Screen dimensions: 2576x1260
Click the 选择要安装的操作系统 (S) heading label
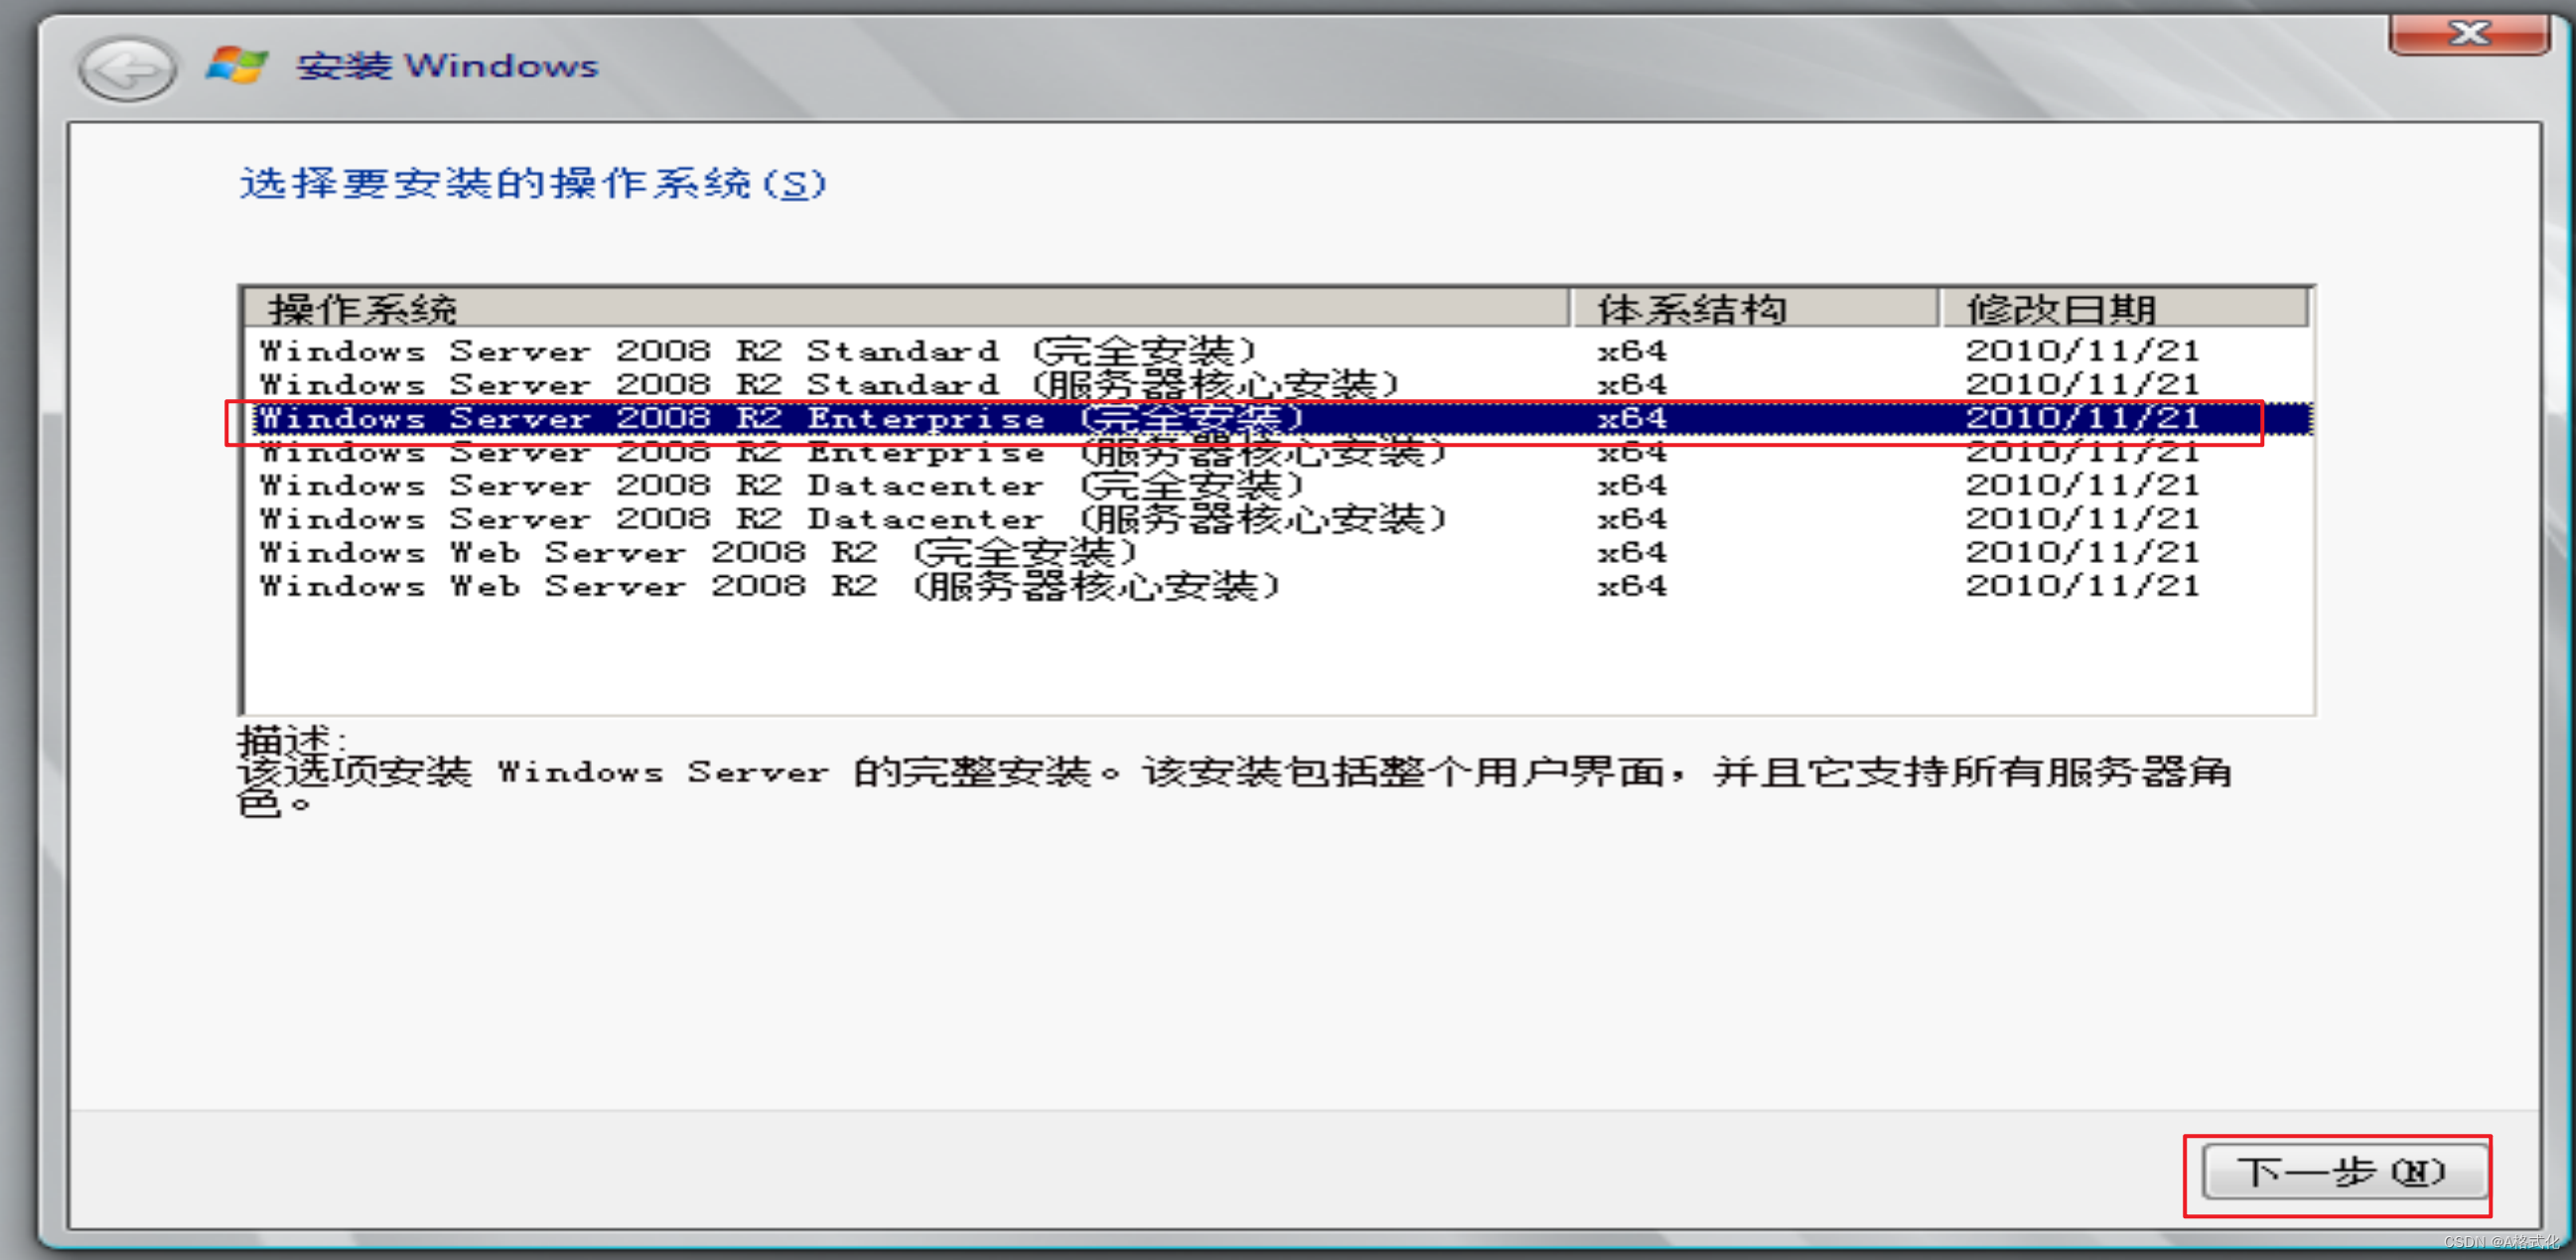[532, 184]
